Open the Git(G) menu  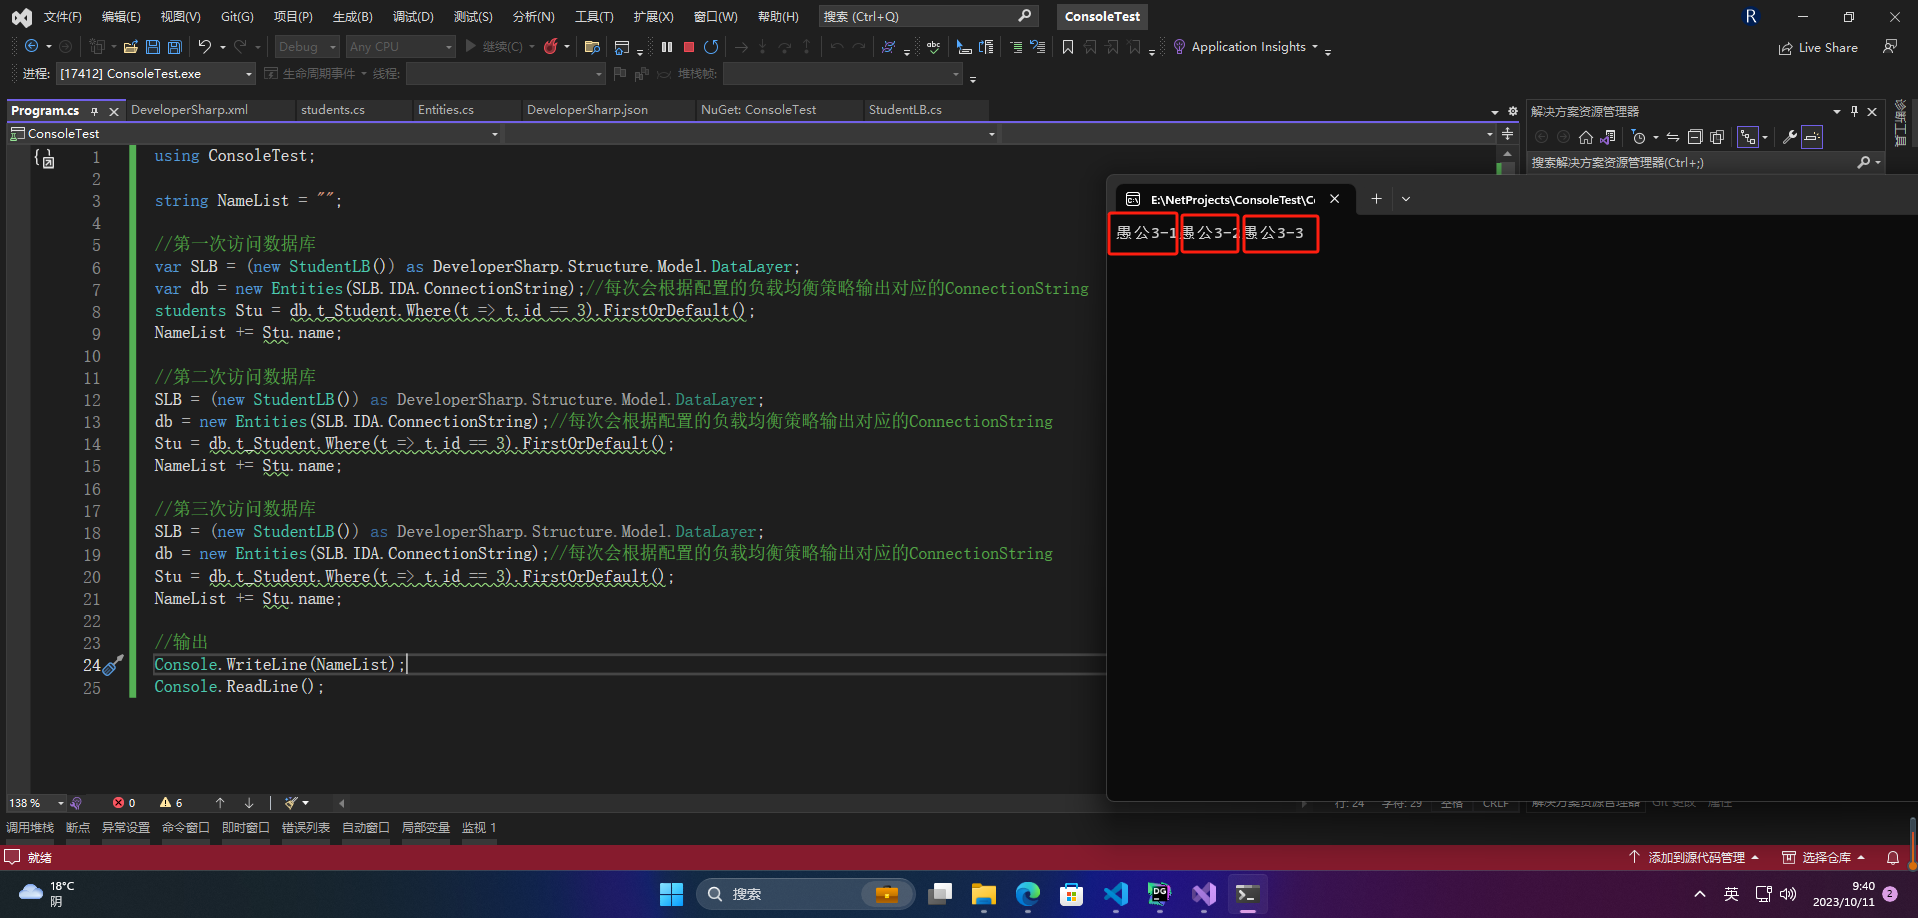pyautogui.click(x=237, y=17)
